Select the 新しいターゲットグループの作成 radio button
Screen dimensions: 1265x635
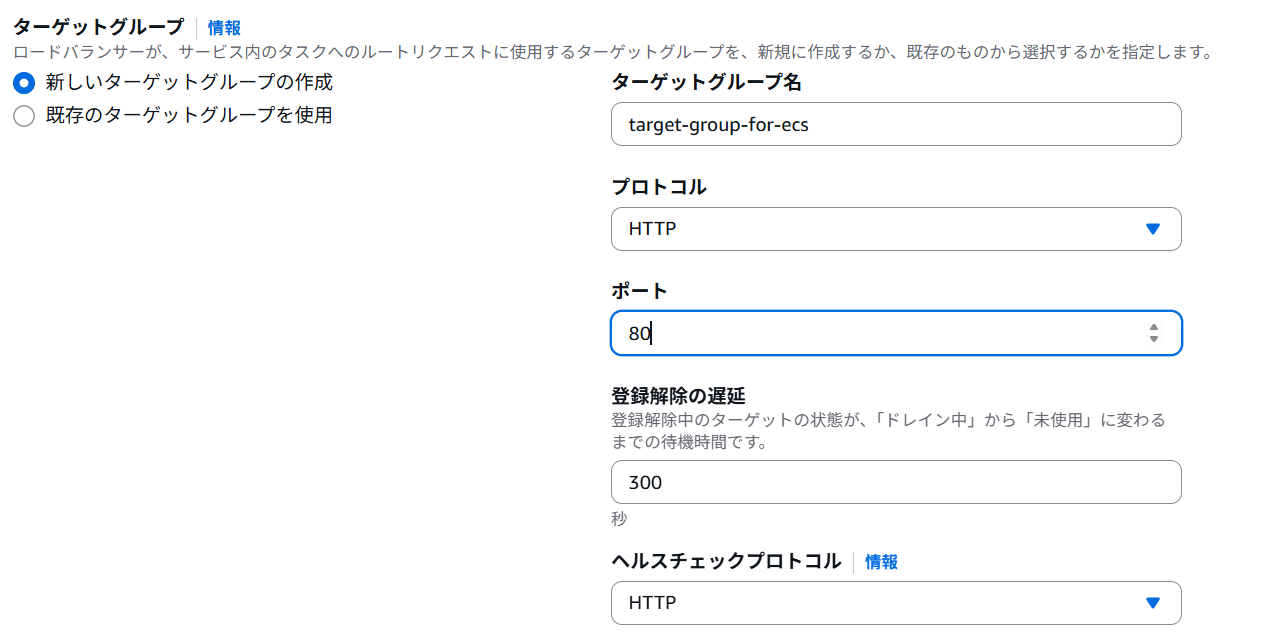tap(24, 83)
